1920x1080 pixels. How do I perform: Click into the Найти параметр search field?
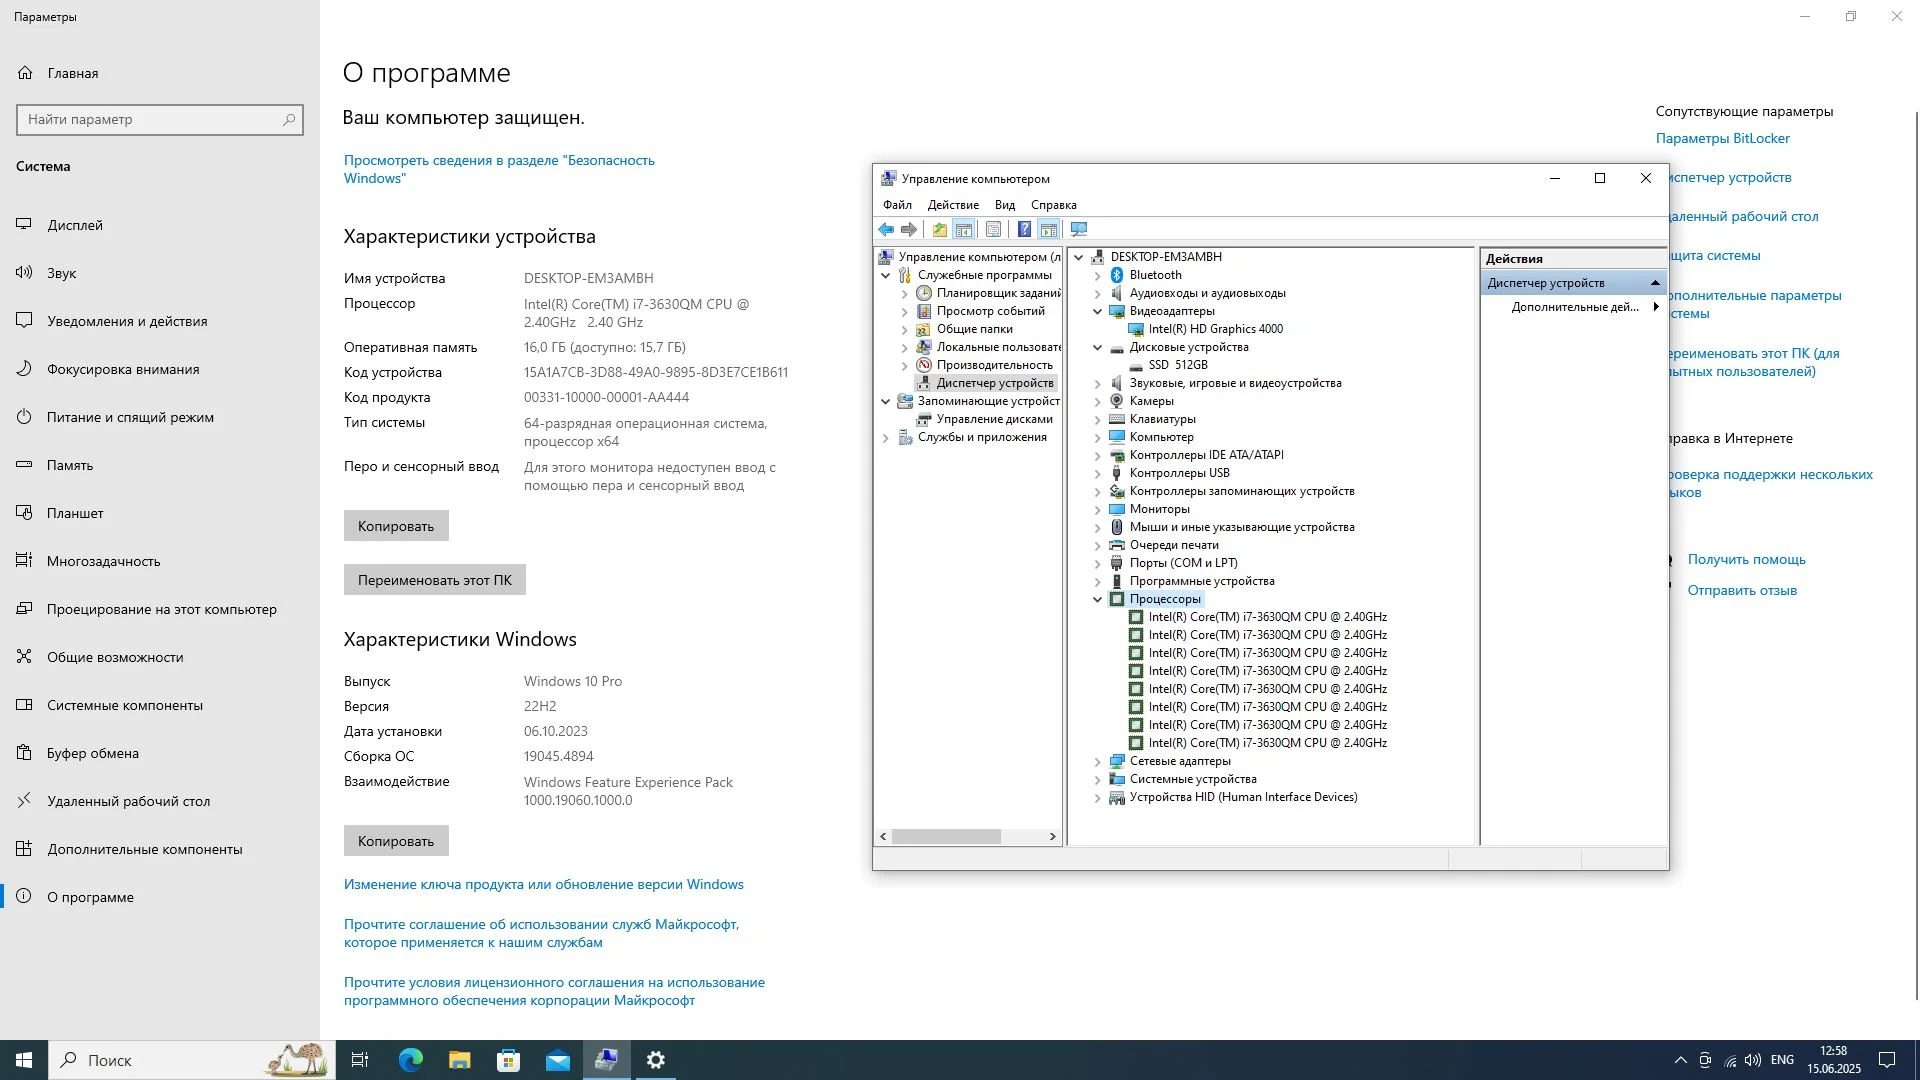(x=160, y=119)
